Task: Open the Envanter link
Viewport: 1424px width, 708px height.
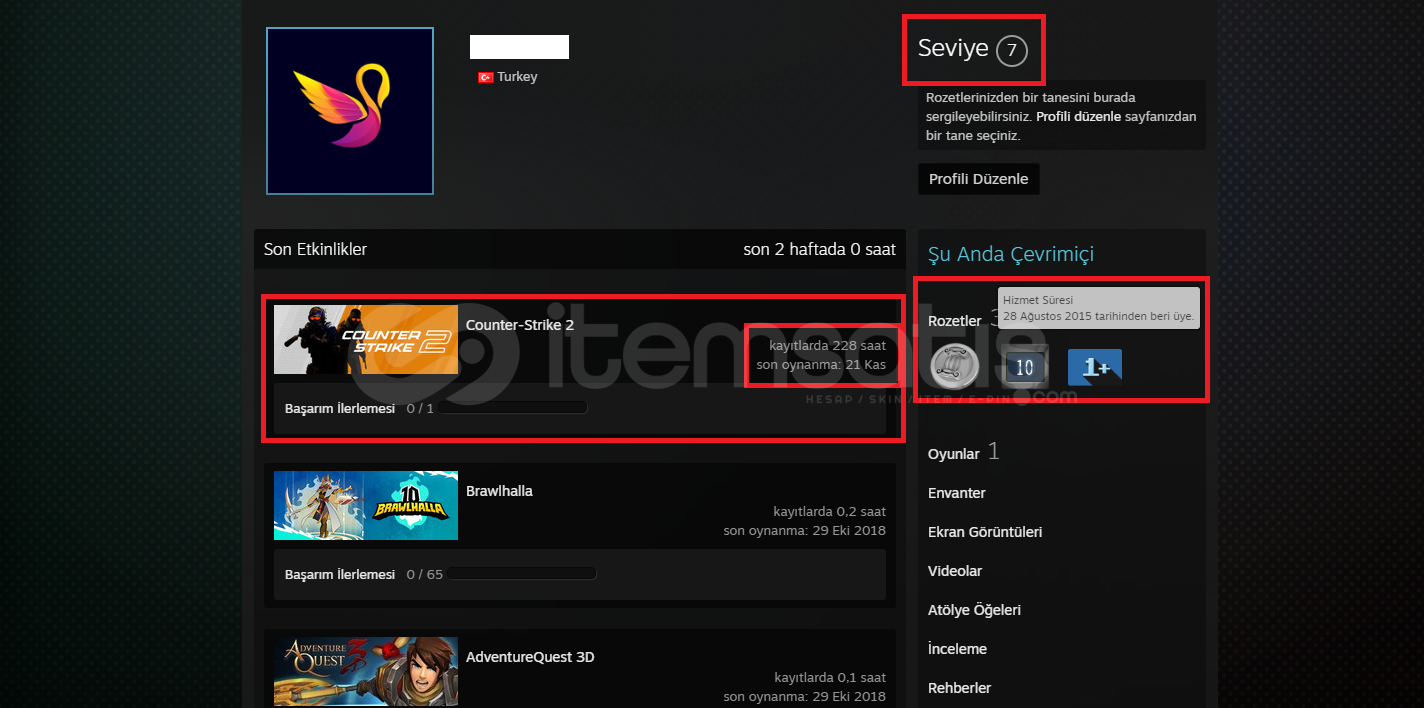Action: [957, 493]
